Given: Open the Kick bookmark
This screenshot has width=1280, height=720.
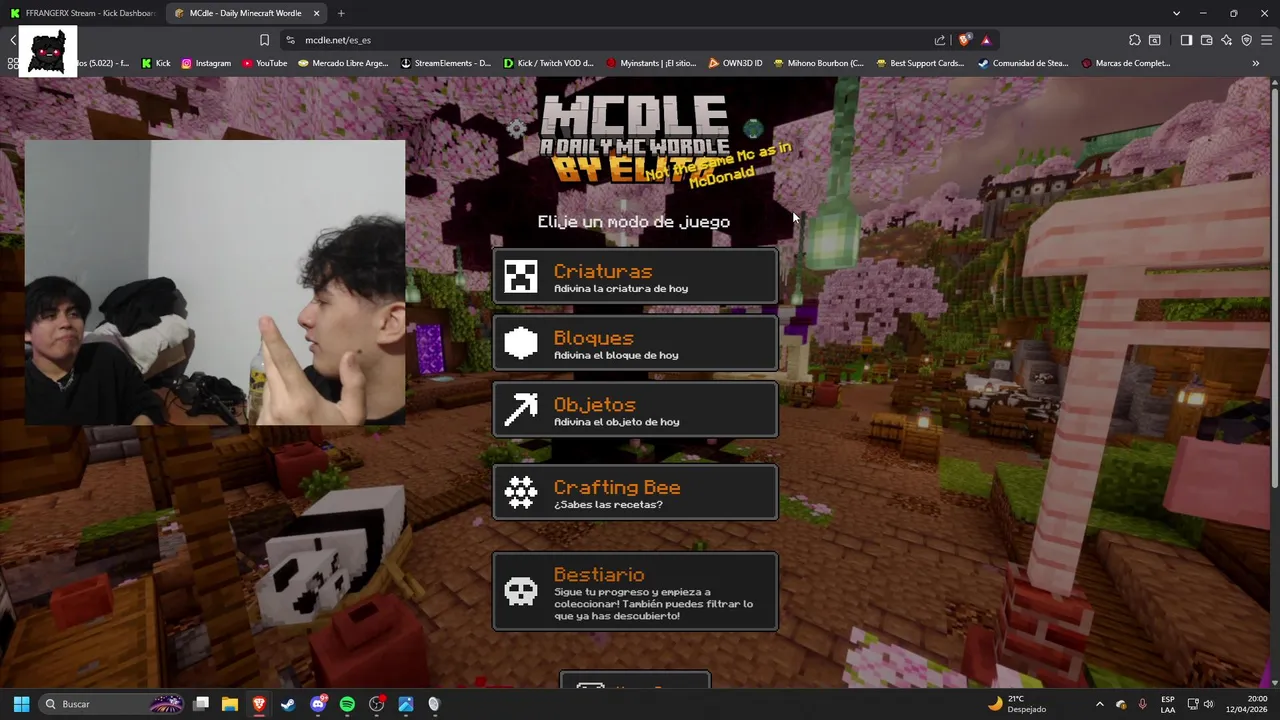Looking at the screenshot, I should [156, 63].
